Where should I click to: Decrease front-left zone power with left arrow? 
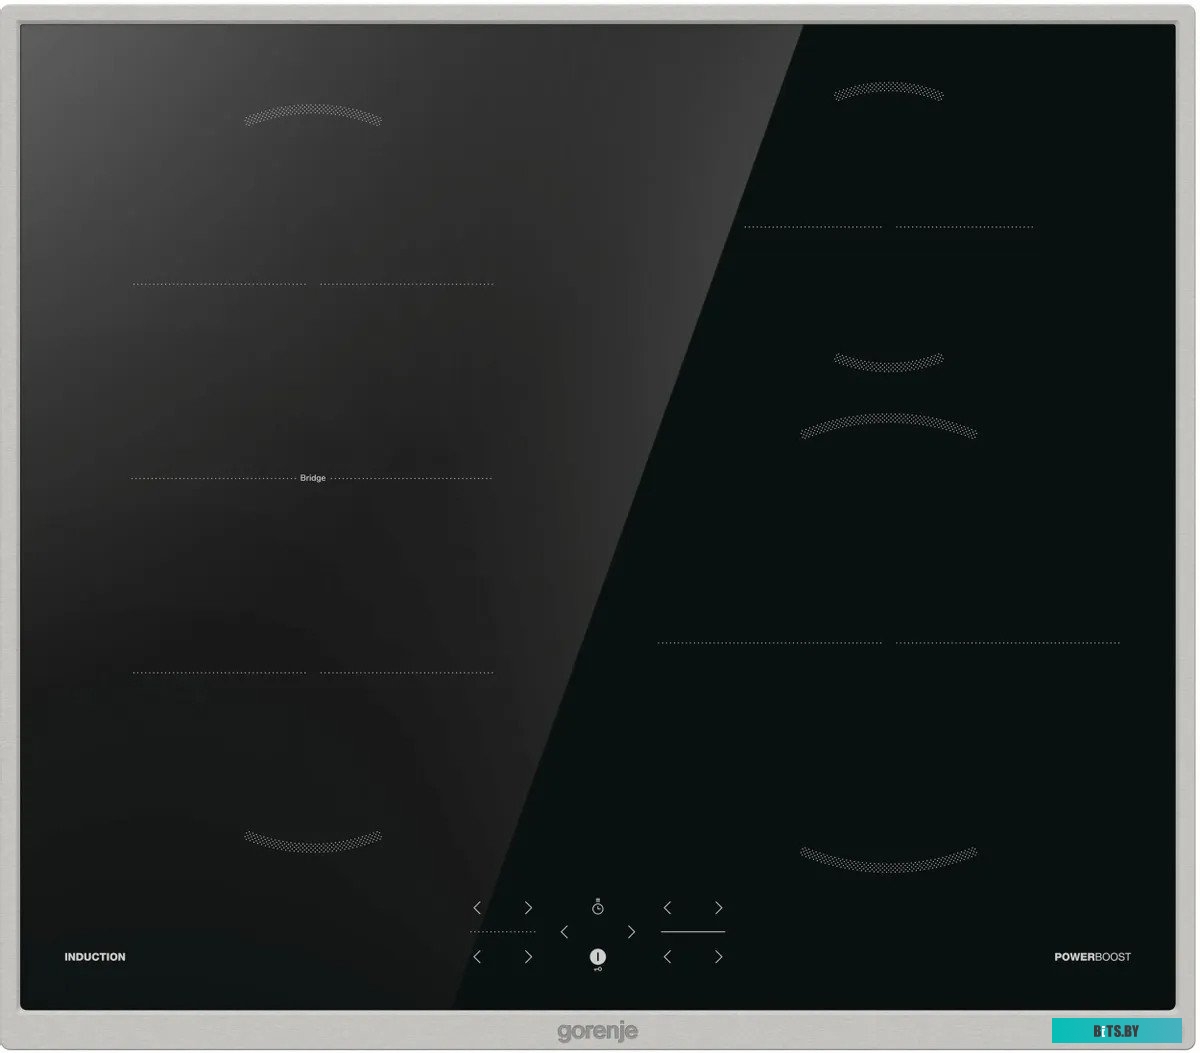coord(477,957)
